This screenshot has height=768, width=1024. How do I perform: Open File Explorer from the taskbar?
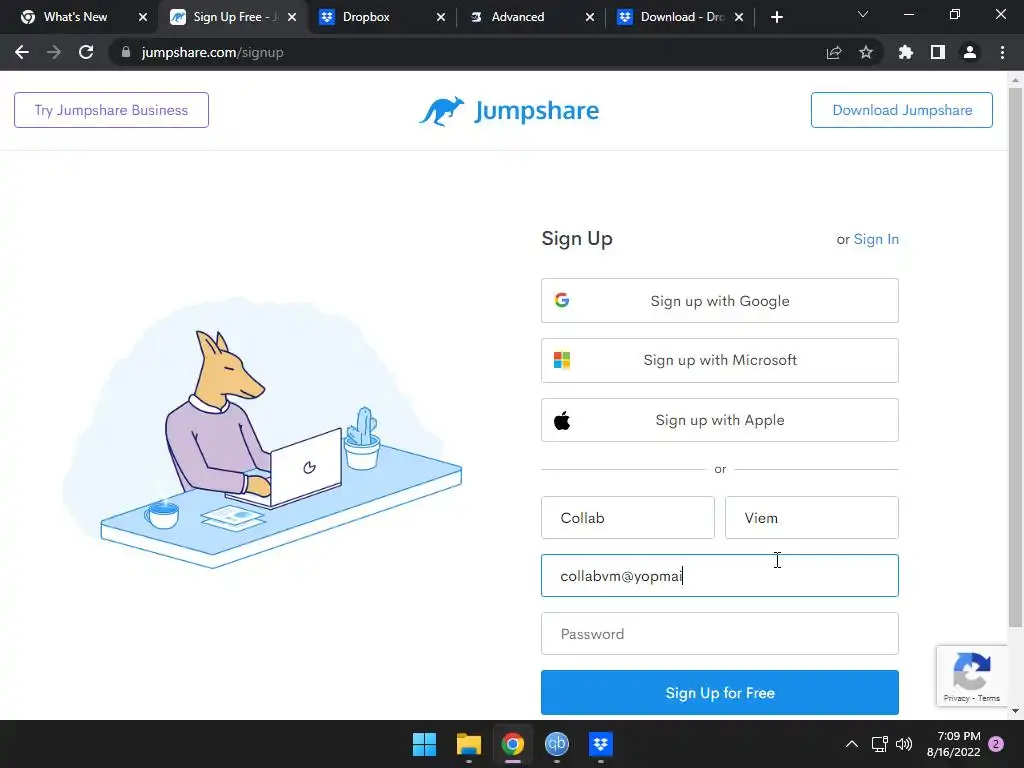click(x=469, y=744)
